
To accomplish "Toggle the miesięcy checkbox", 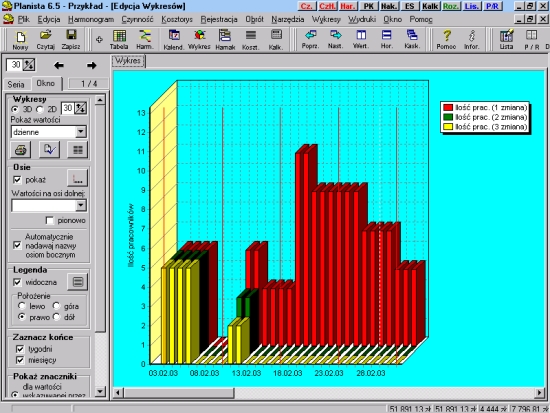I will (x=20, y=360).
